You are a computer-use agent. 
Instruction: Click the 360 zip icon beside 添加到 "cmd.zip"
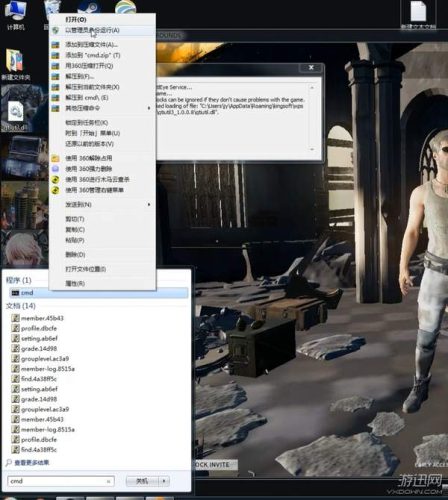coord(55,55)
